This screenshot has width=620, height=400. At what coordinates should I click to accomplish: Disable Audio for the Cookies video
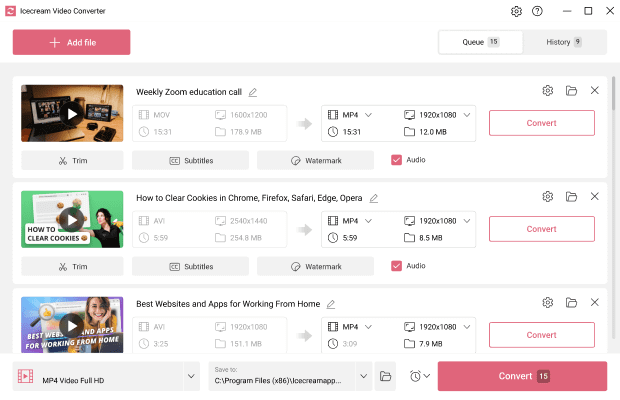coord(396,266)
